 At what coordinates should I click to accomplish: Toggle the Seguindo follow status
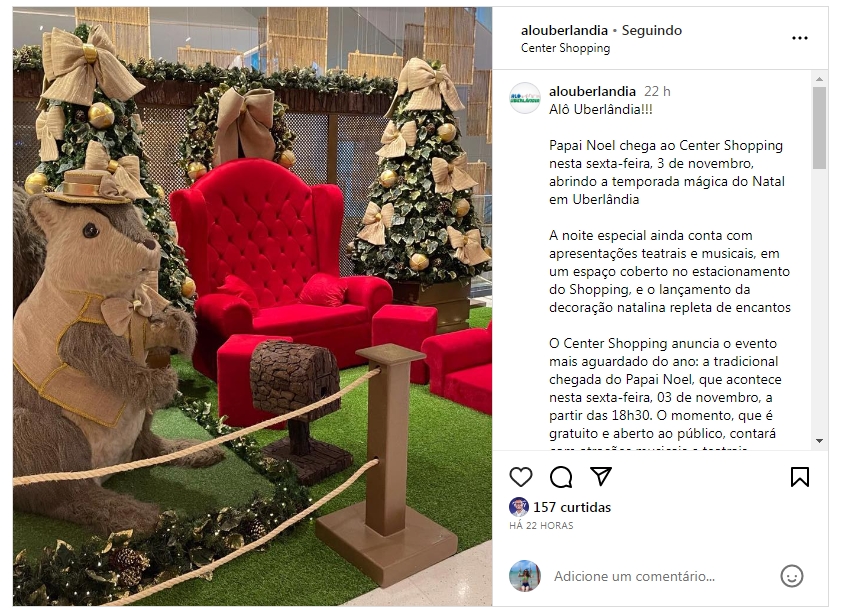click(x=652, y=31)
